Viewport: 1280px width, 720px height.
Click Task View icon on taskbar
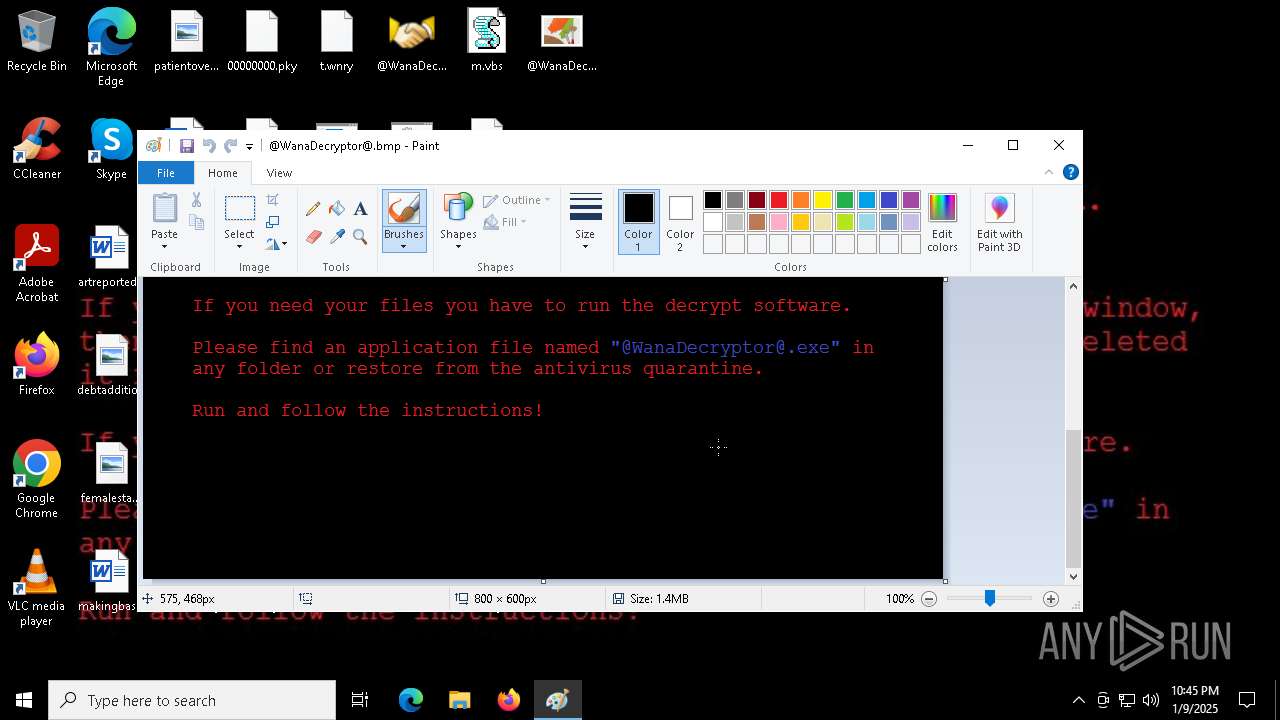(360, 700)
